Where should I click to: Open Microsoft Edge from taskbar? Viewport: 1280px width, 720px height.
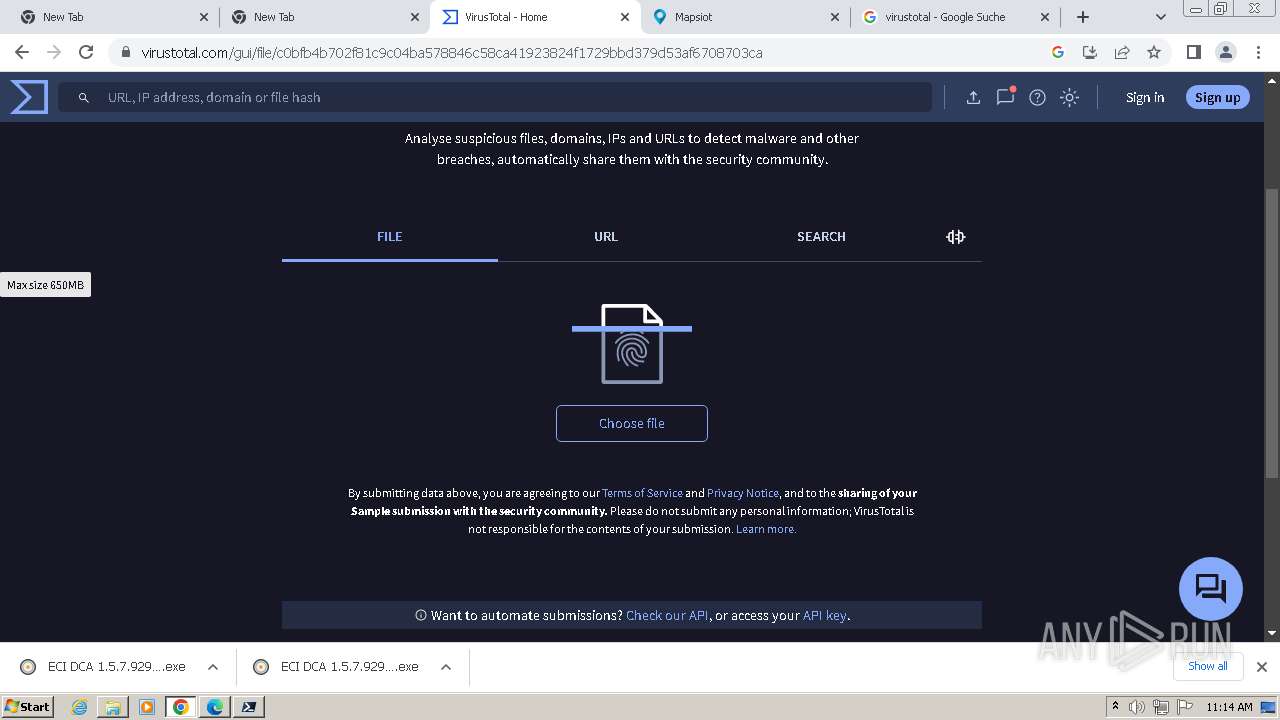215,707
